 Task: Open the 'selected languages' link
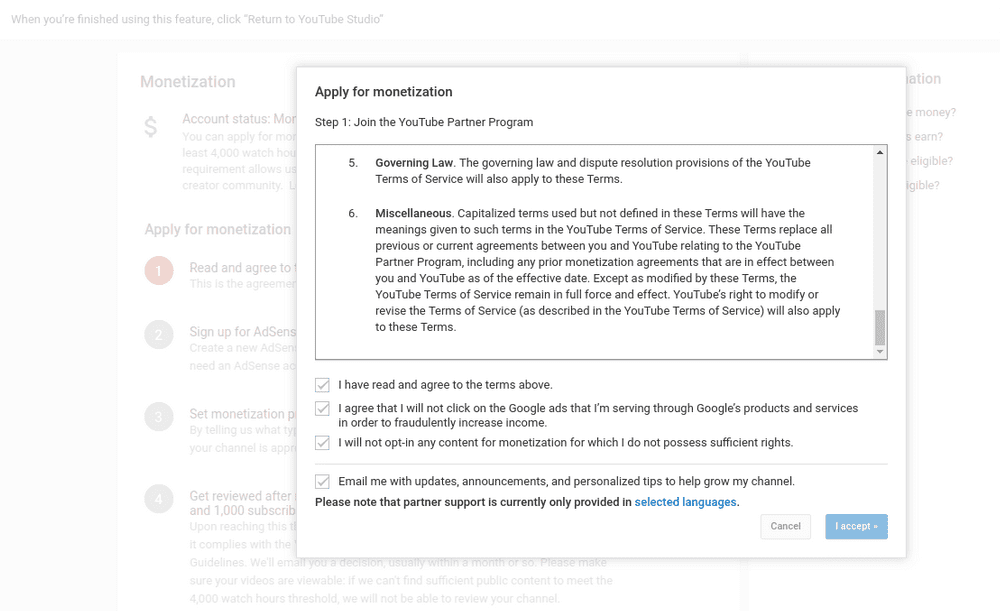[x=685, y=502]
